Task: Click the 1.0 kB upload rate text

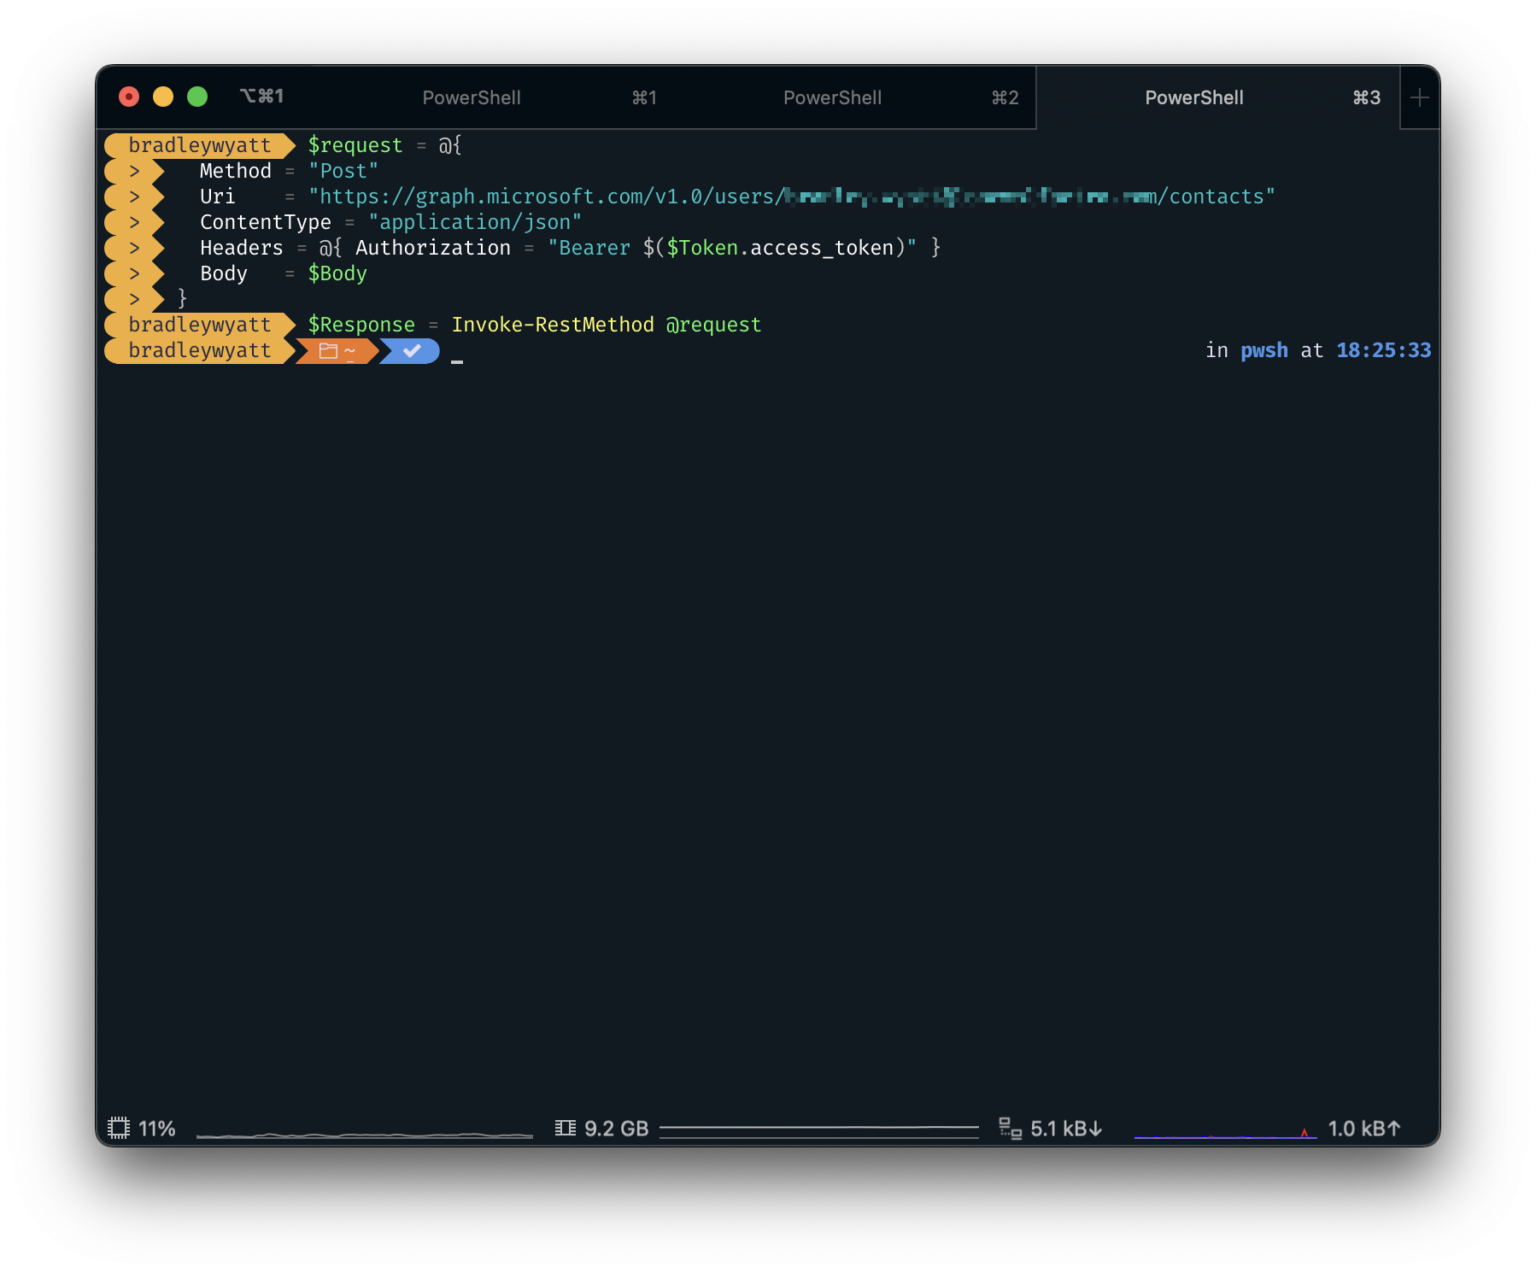Action: 1364,1128
